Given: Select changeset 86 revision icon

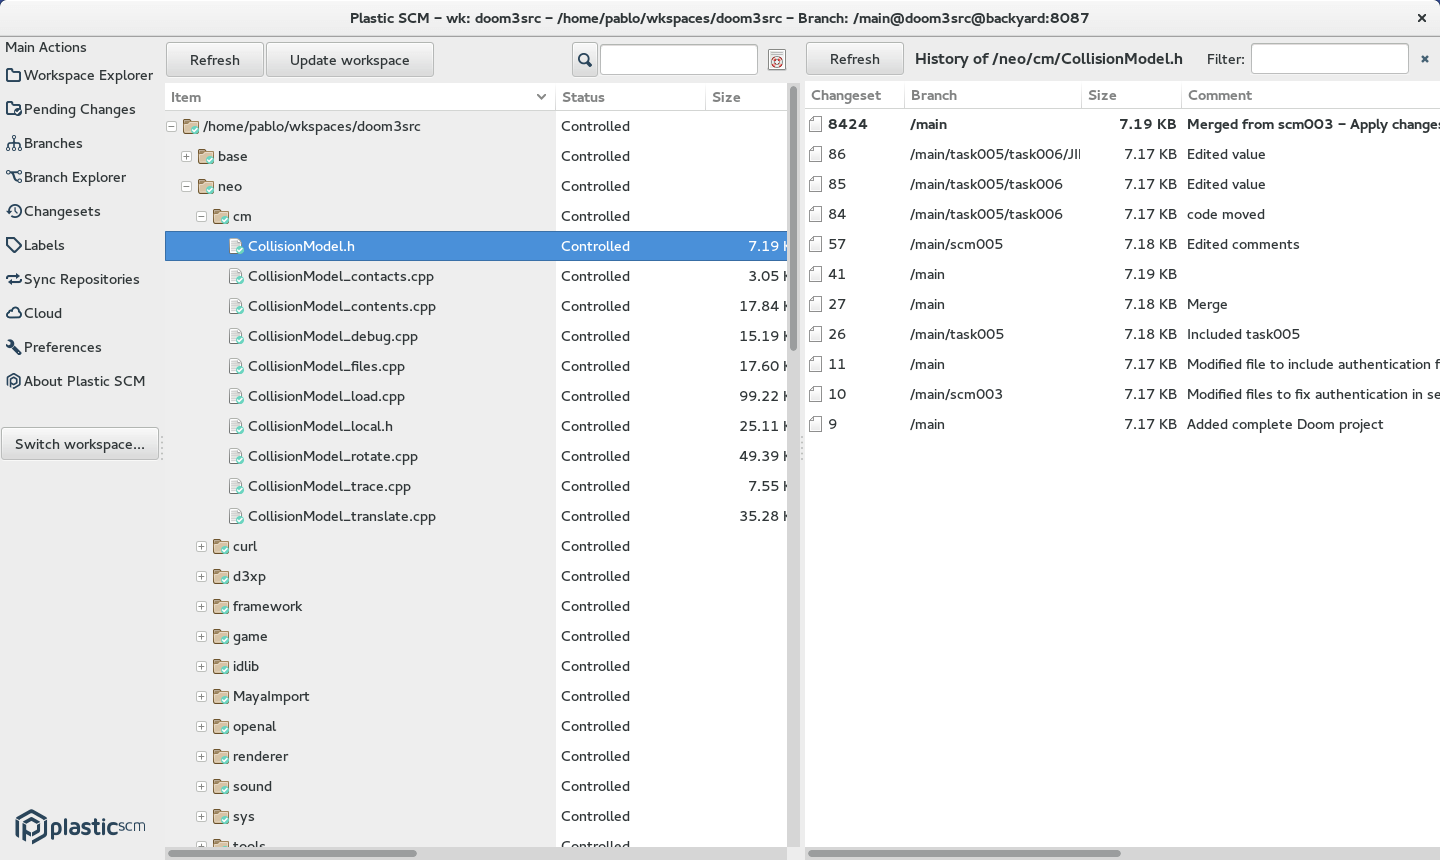Looking at the screenshot, I should 816,154.
